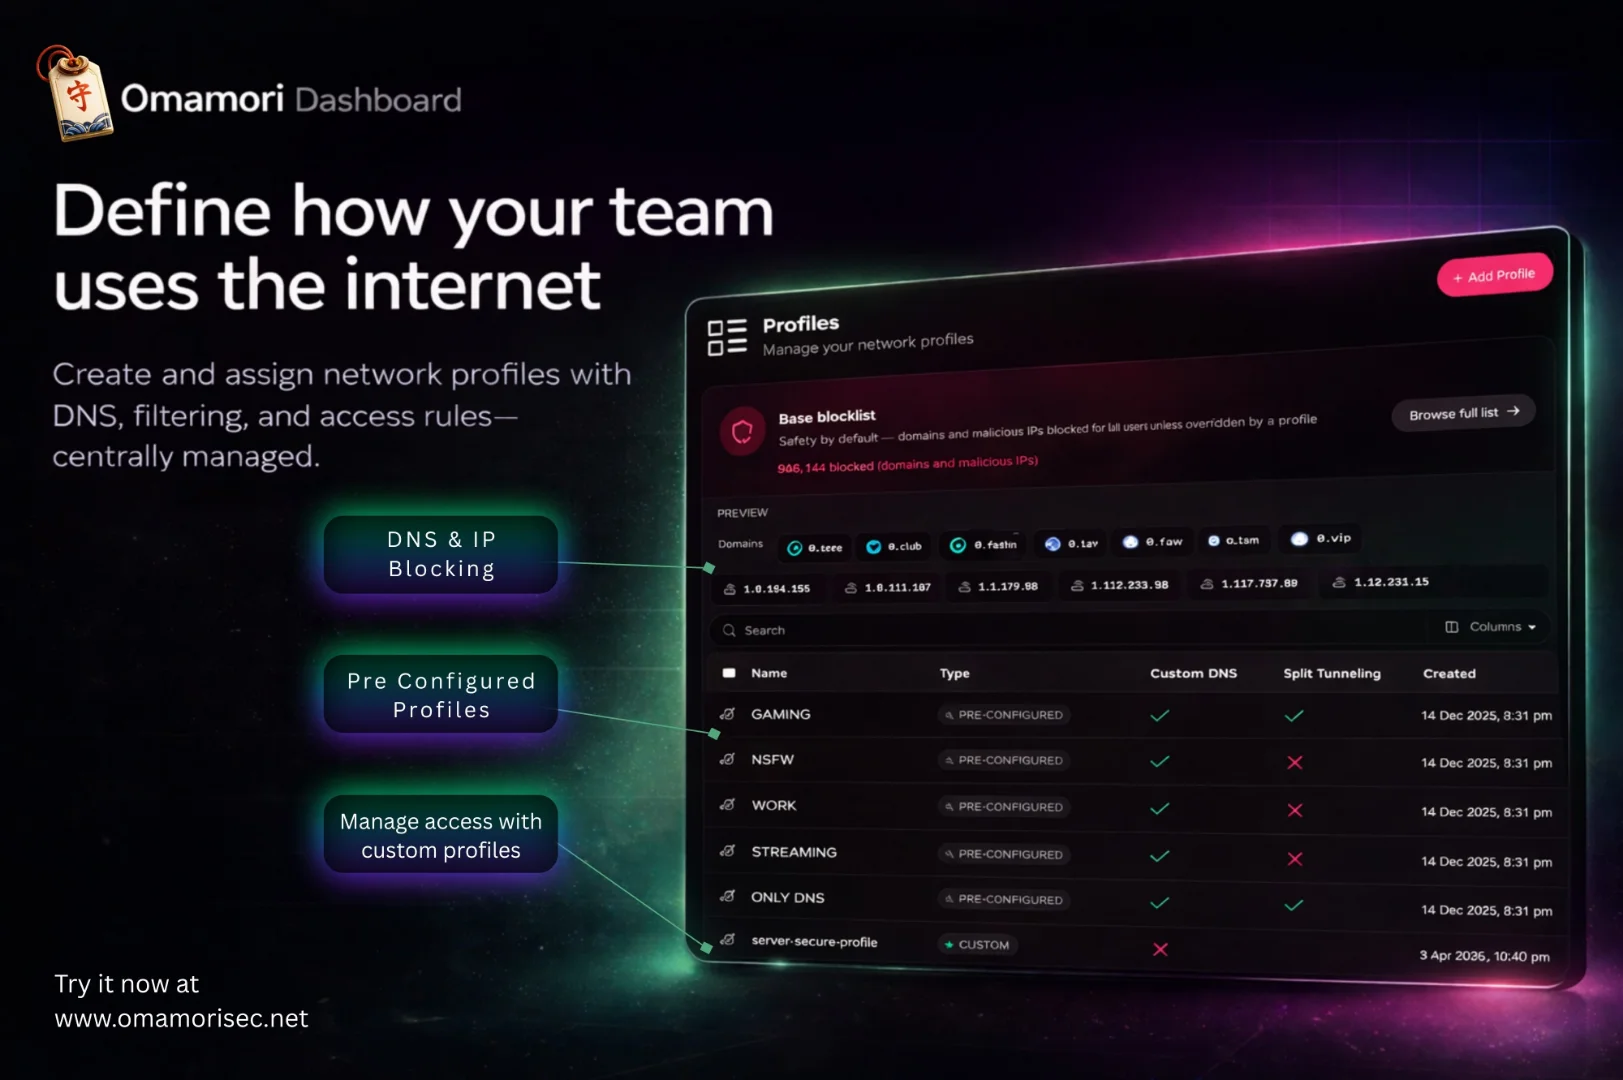
Task: Click the 1.0.111.107 IP chip
Action: pos(888,588)
